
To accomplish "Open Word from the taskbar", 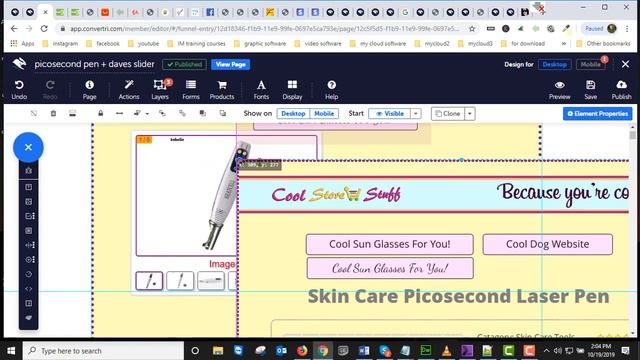I will pos(364,351).
